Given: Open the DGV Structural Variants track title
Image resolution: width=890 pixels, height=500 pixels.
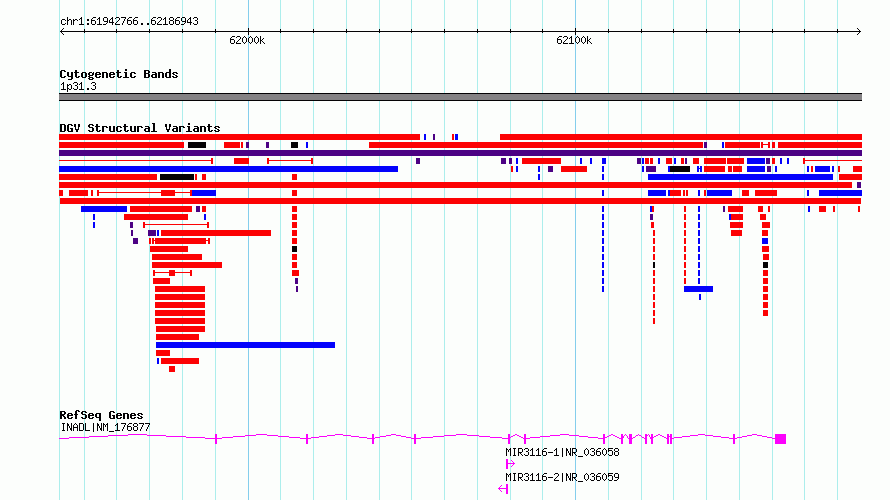Looking at the screenshot, I should 140,128.
